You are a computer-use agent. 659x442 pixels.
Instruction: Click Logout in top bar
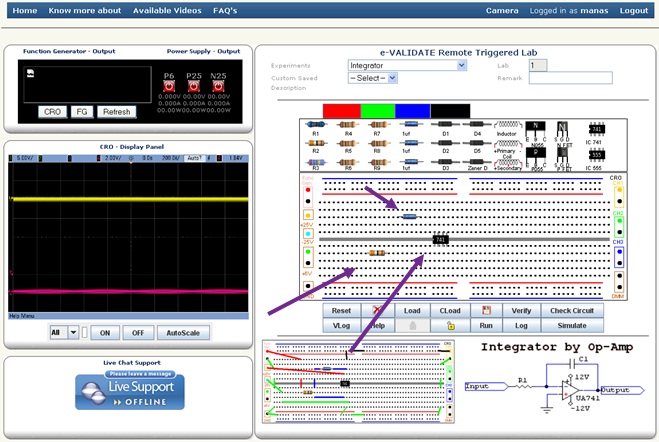[x=634, y=11]
